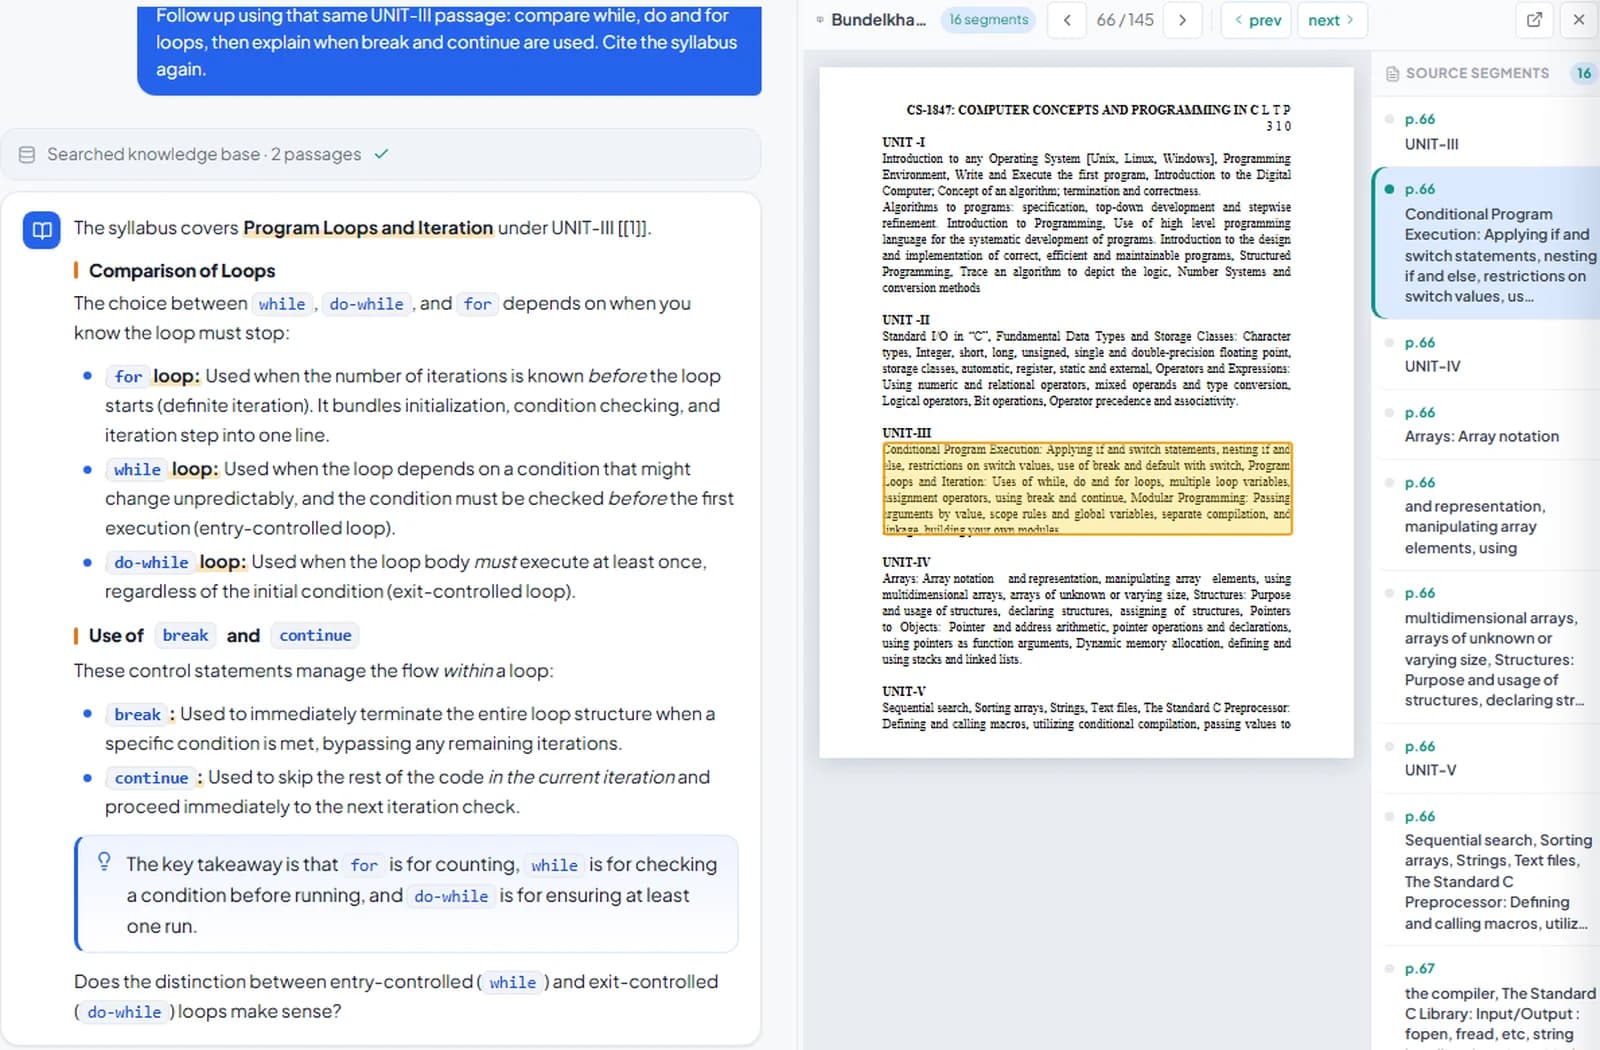Click the next segment button
Image resolution: width=1600 pixels, height=1050 pixels.
1331,20
